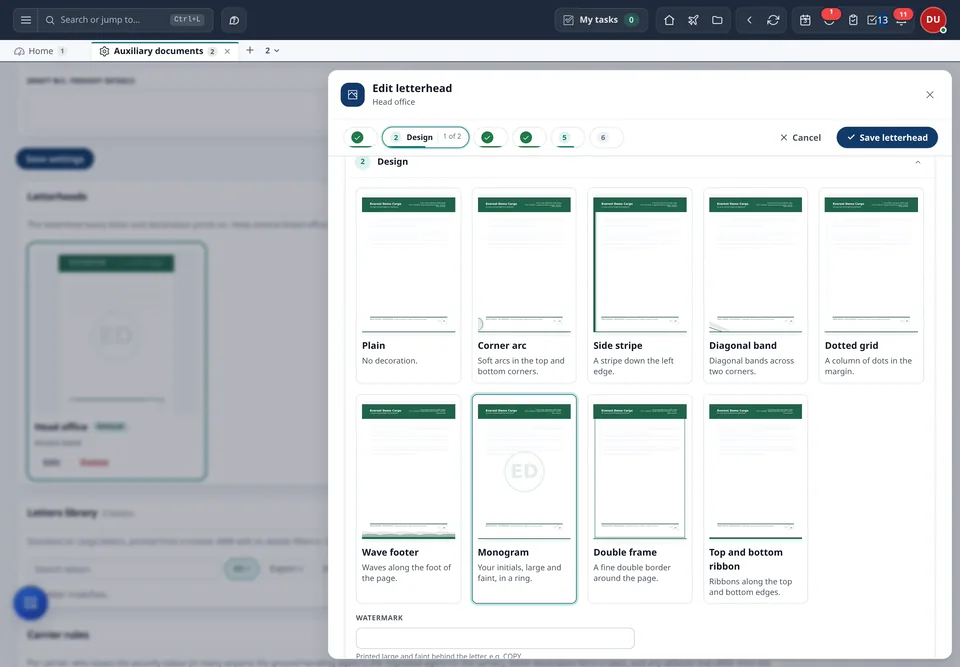Open the calendar icon in top bar
Viewport: 960px width, 667px height.
(x=805, y=20)
